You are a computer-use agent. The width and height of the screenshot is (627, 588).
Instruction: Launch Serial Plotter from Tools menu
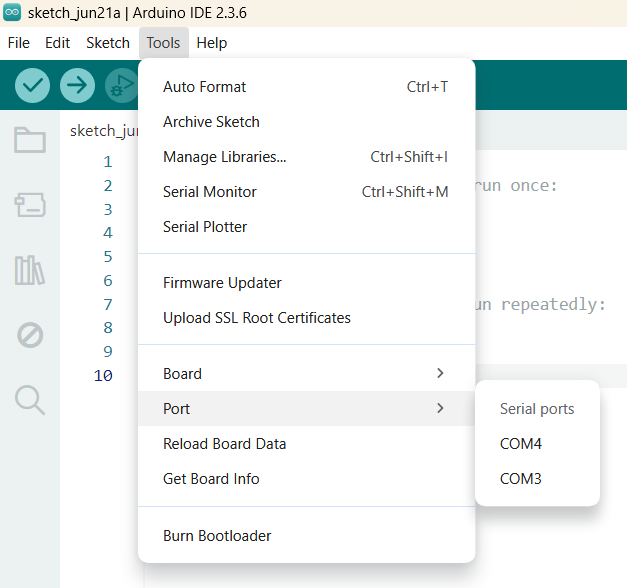coord(306,227)
